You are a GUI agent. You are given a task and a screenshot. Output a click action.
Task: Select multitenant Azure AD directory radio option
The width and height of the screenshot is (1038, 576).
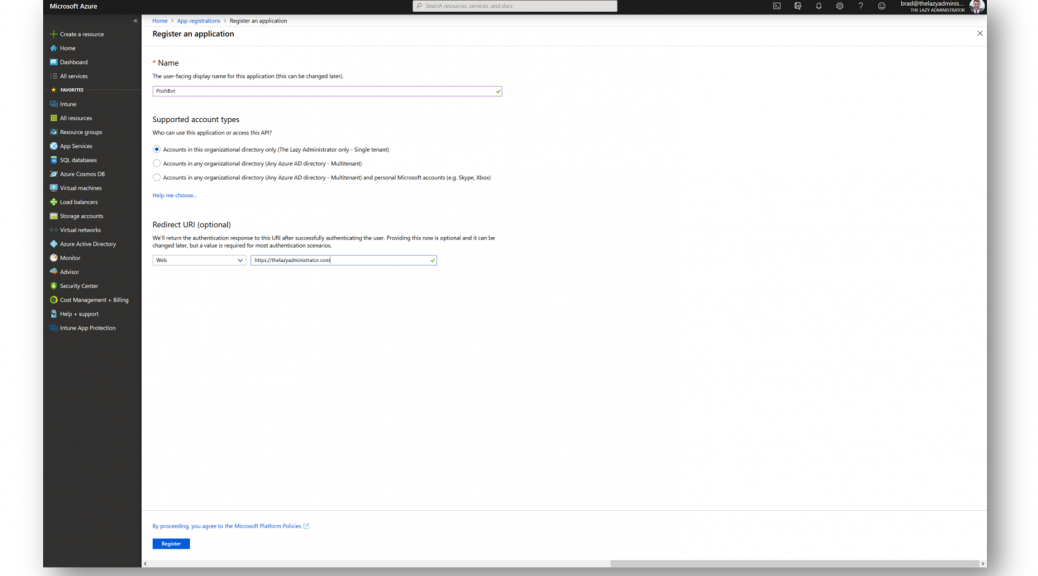click(156, 164)
